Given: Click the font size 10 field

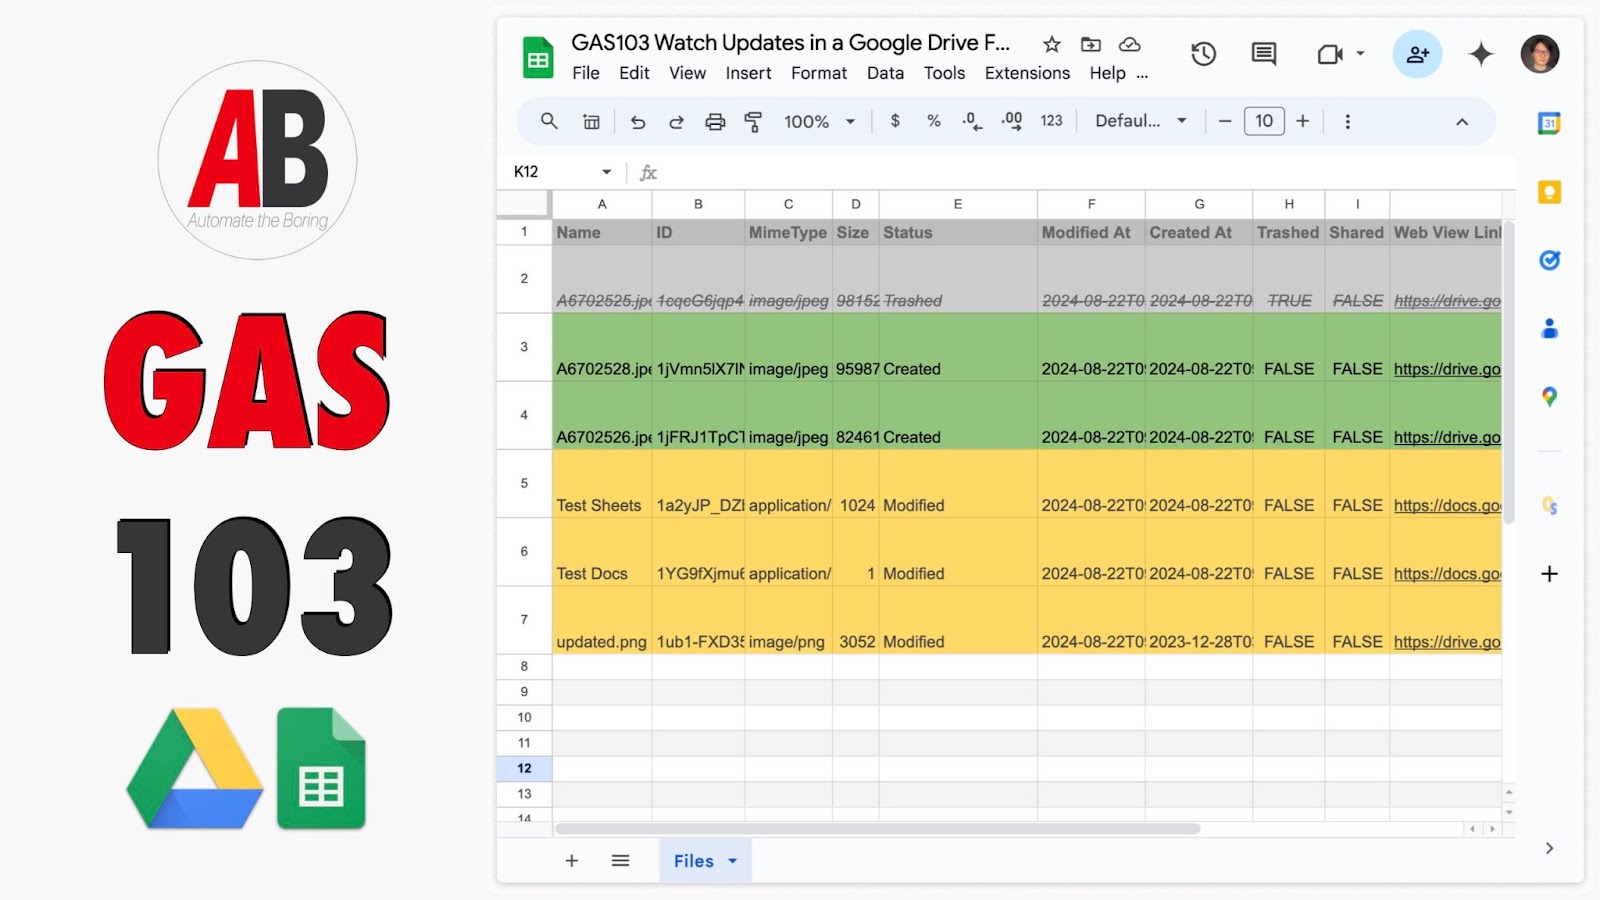Looking at the screenshot, I should [x=1264, y=121].
